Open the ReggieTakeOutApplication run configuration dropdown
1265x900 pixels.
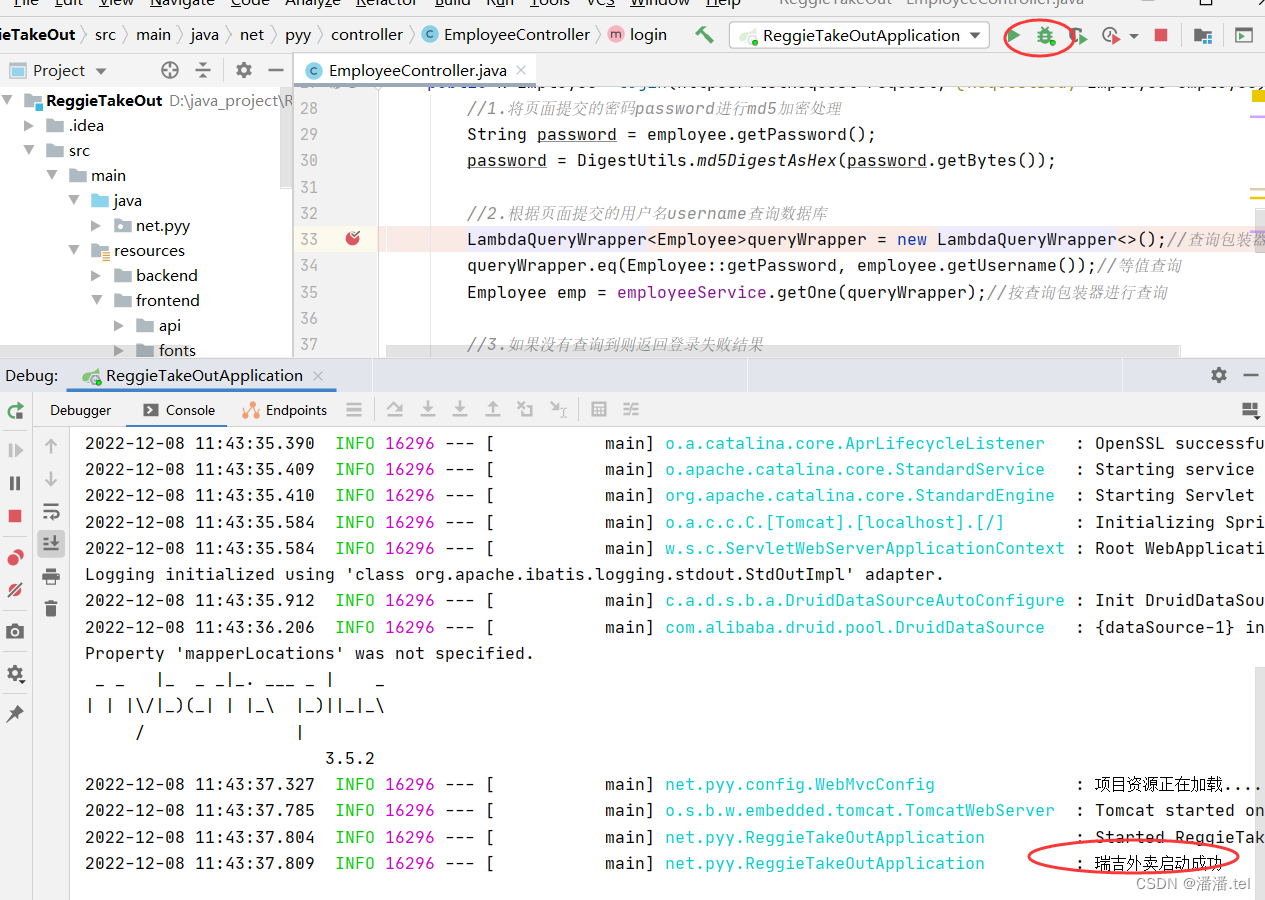(859, 36)
